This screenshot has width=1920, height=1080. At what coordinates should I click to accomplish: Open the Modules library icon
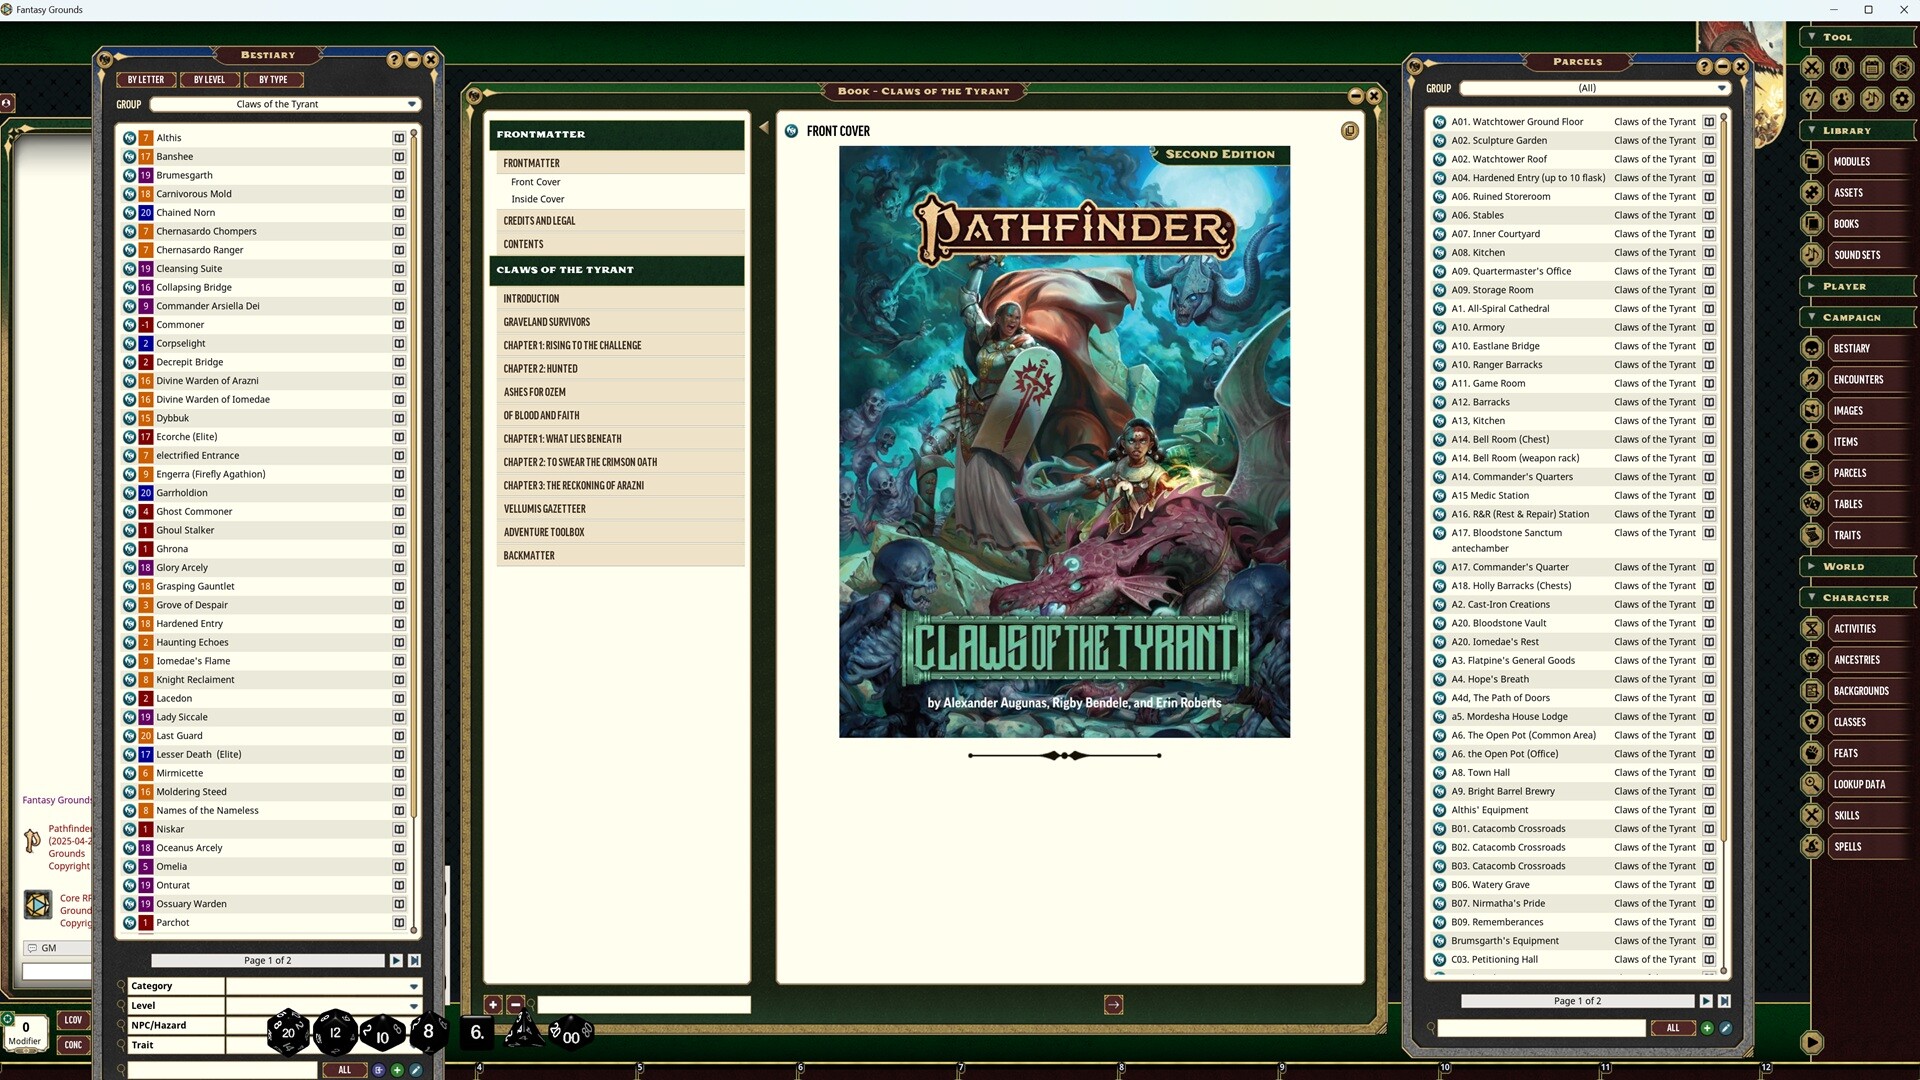pos(1813,161)
